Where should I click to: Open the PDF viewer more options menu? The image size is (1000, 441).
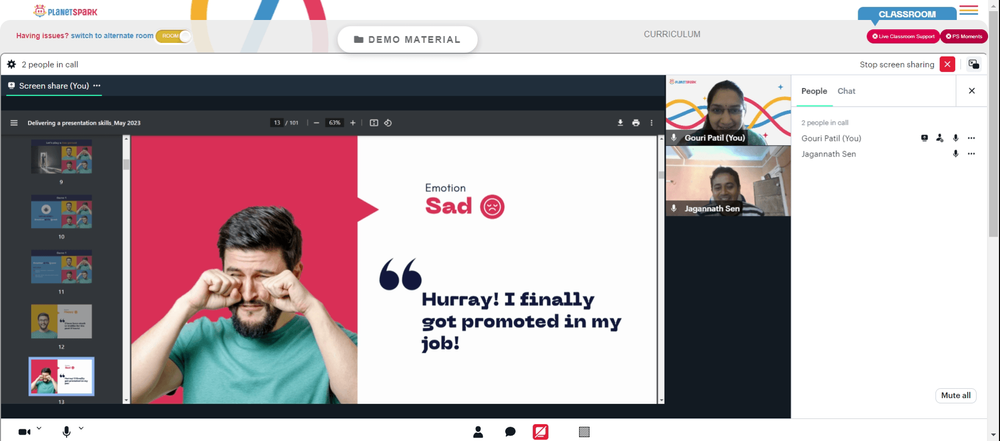651,123
